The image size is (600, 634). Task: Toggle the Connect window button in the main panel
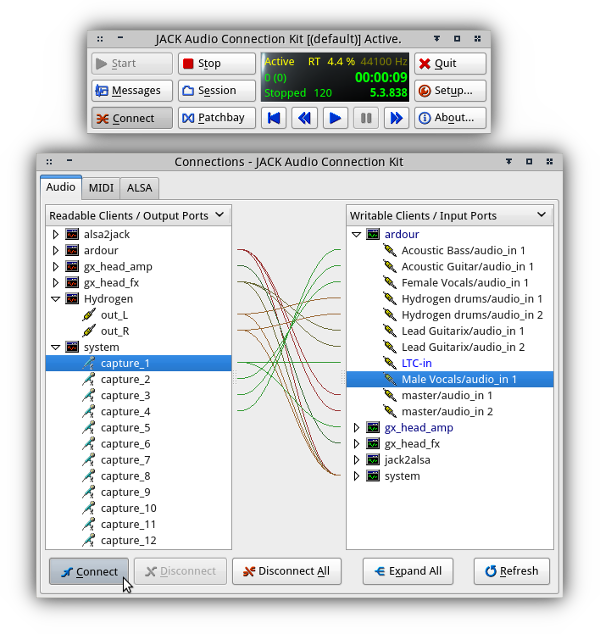[129, 118]
